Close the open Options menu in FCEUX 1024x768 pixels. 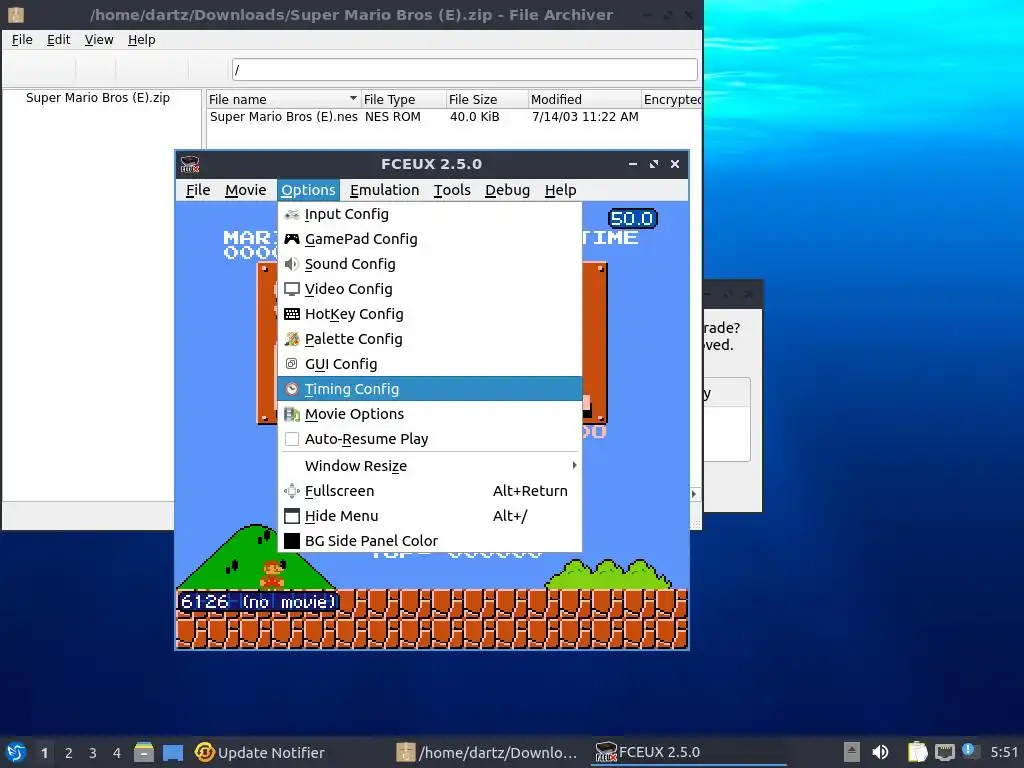coord(308,190)
